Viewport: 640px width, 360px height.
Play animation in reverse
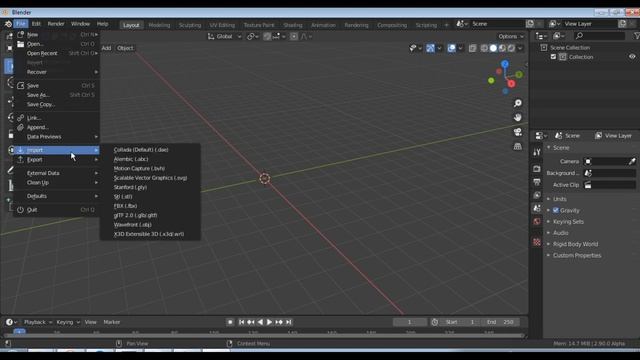pos(260,322)
